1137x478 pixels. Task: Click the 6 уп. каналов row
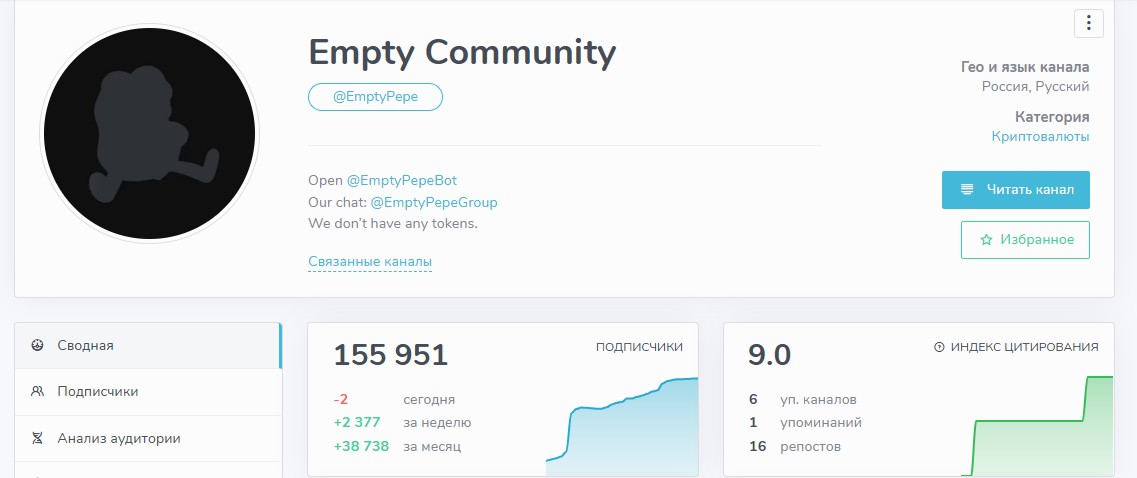click(x=803, y=400)
